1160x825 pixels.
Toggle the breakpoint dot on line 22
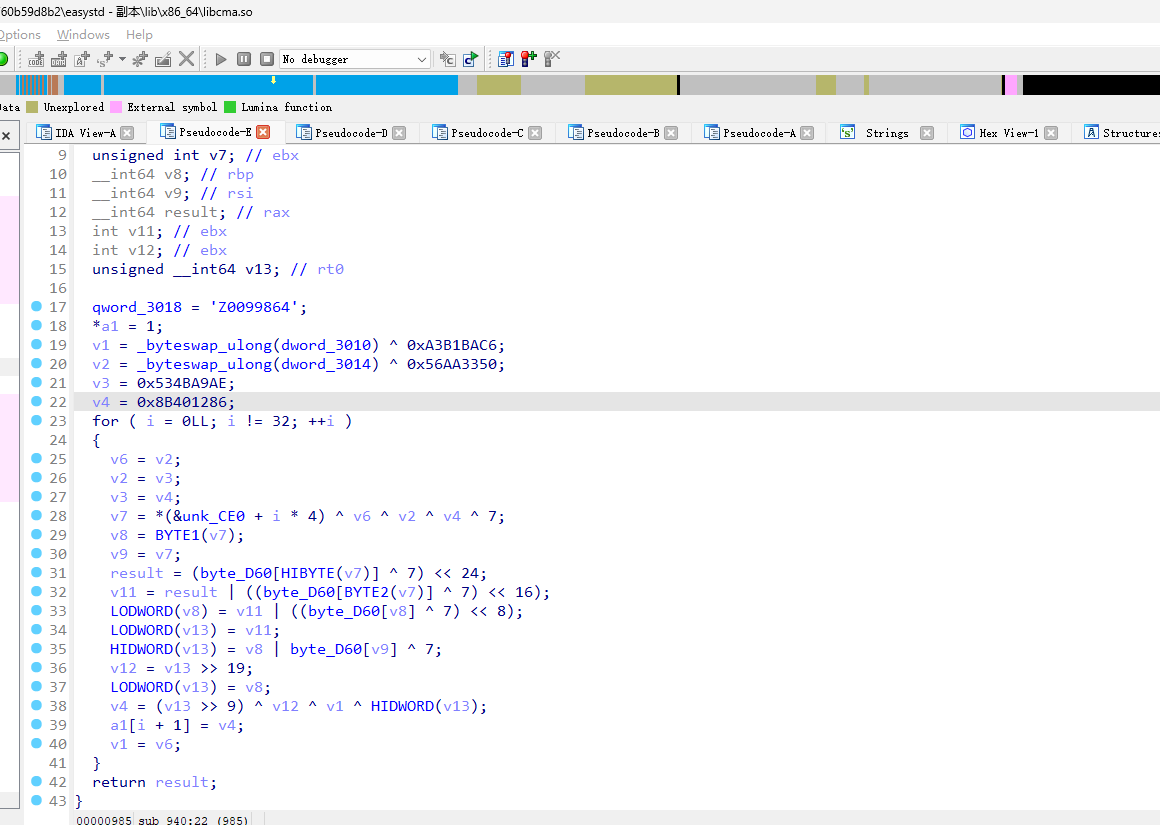[37, 402]
